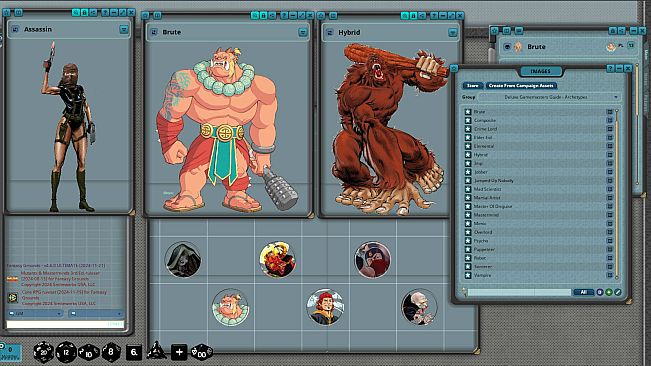Open help on Hybrid window toolbar
This screenshot has width=651, height=366.
(434, 16)
